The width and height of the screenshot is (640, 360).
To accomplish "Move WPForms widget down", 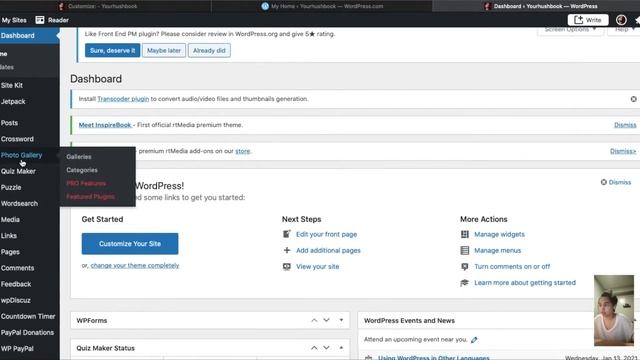I will tap(326, 320).
